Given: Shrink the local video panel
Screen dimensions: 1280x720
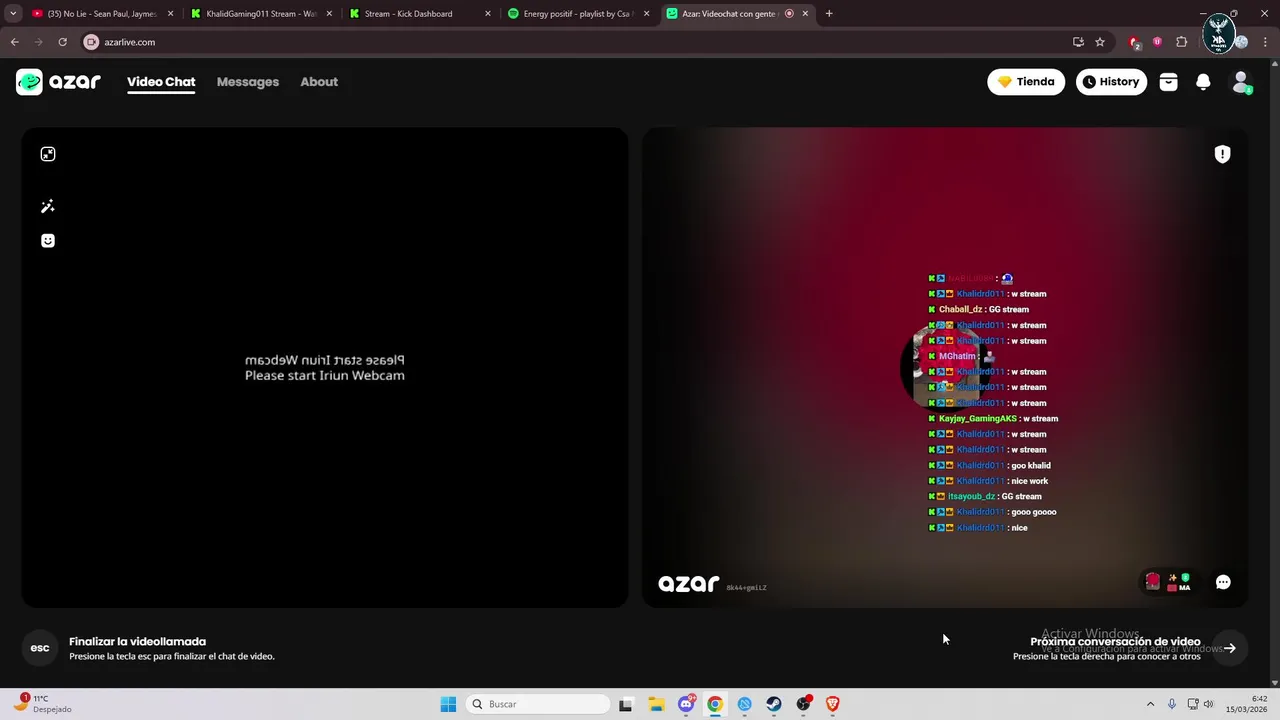Looking at the screenshot, I should tap(48, 154).
